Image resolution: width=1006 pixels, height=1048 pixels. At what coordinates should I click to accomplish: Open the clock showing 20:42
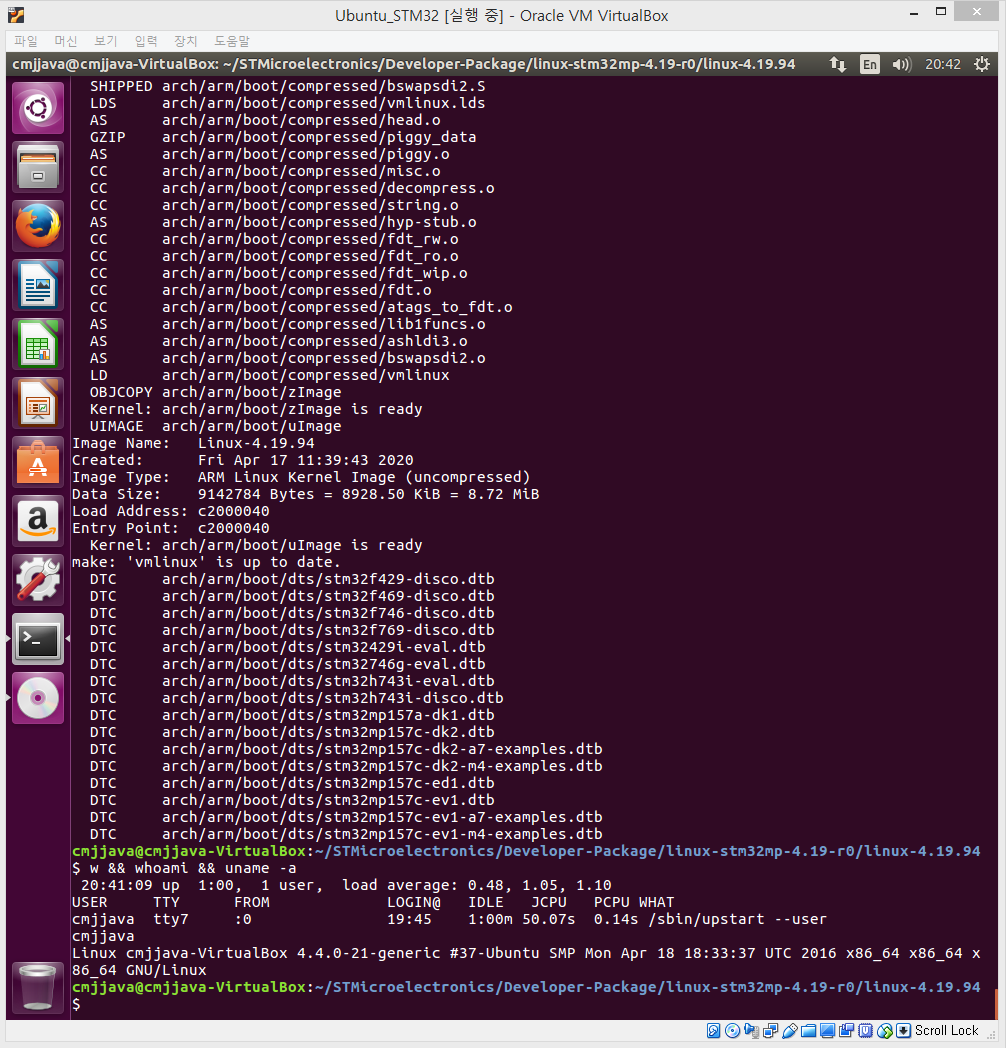point(942,64)
